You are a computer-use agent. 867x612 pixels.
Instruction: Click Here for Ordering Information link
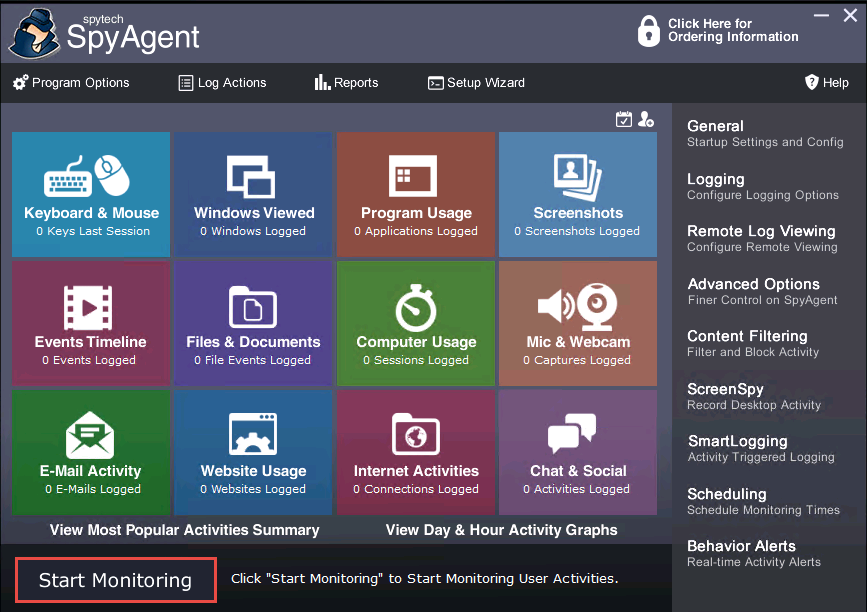click(x=733, y=30)
